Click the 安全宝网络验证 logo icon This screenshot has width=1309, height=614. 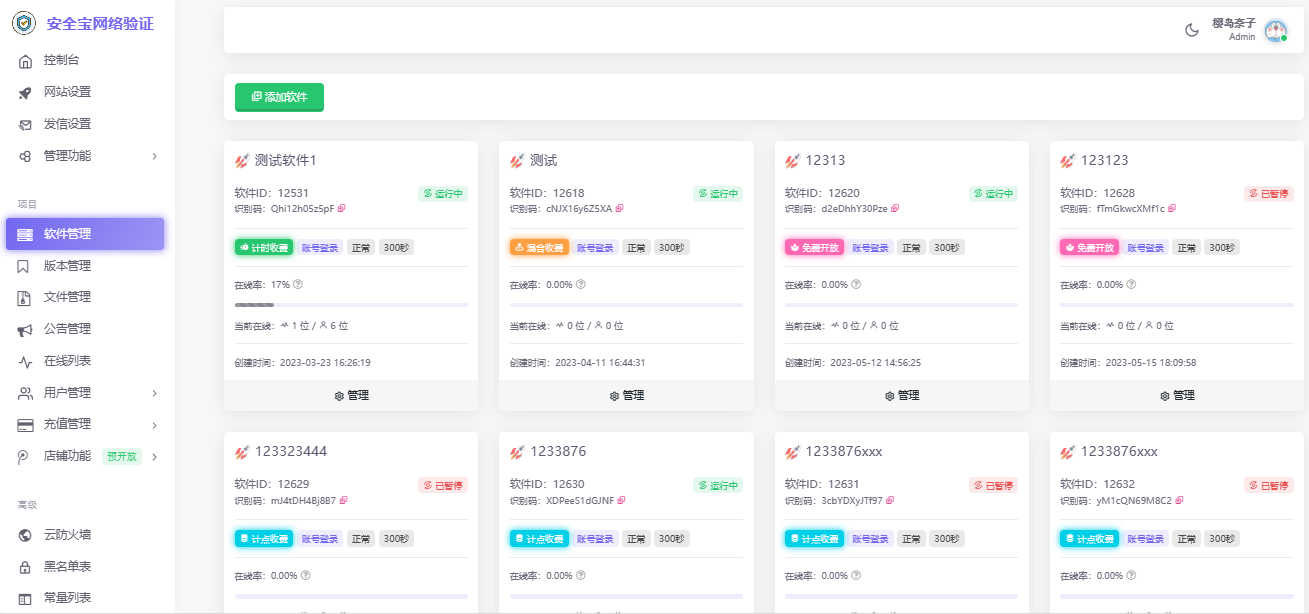click(22, 23)
